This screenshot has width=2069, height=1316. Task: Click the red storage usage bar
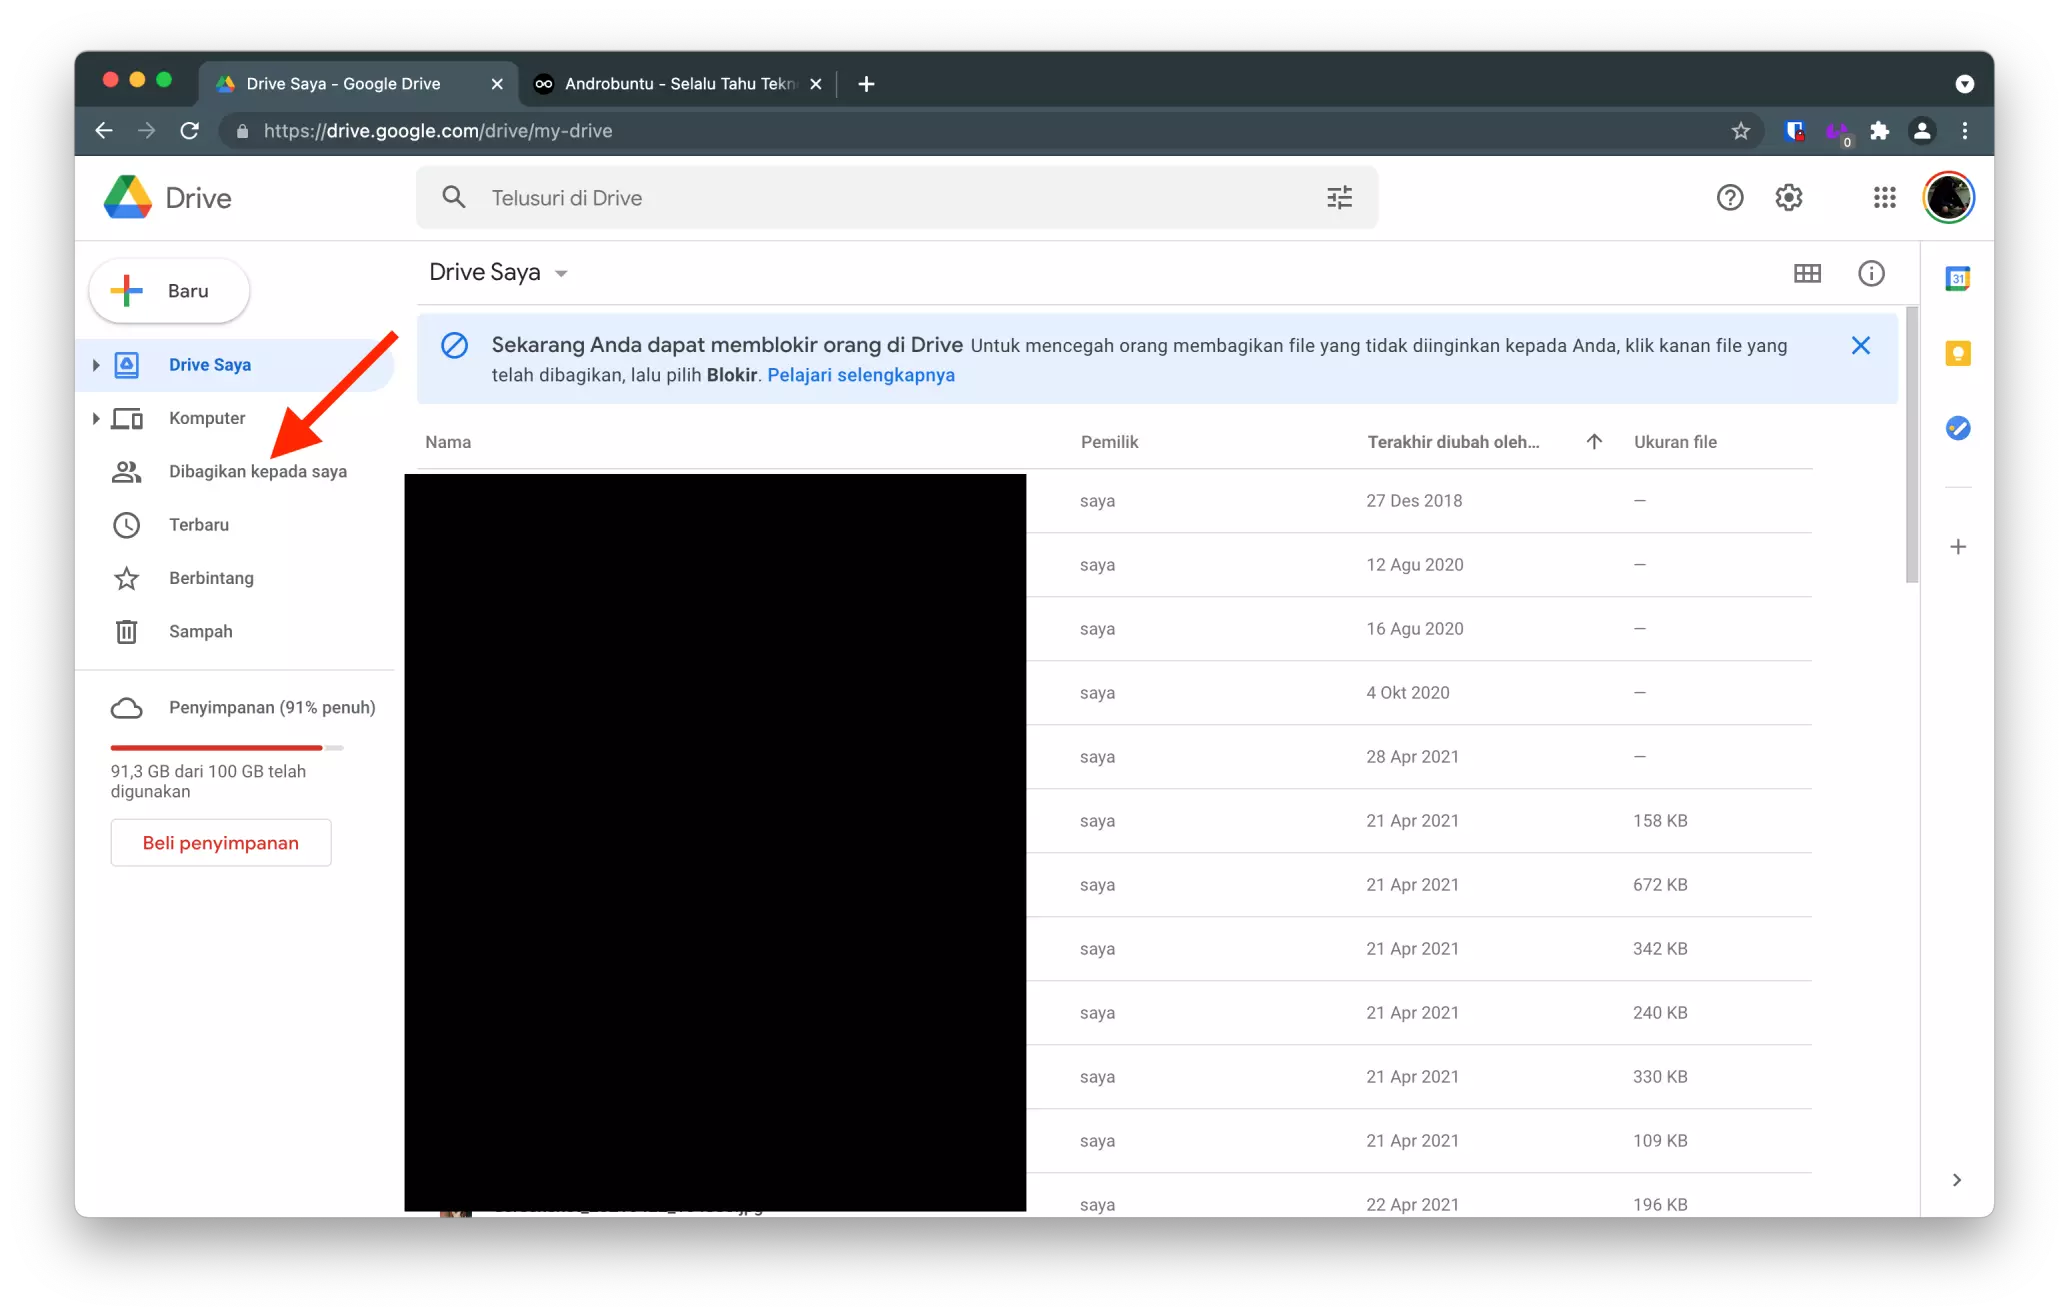(215, 747)
